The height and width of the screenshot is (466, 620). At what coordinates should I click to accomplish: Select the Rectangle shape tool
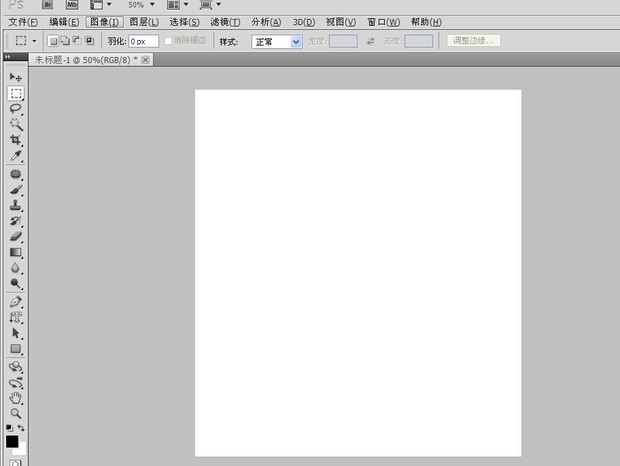coord(15,349)
